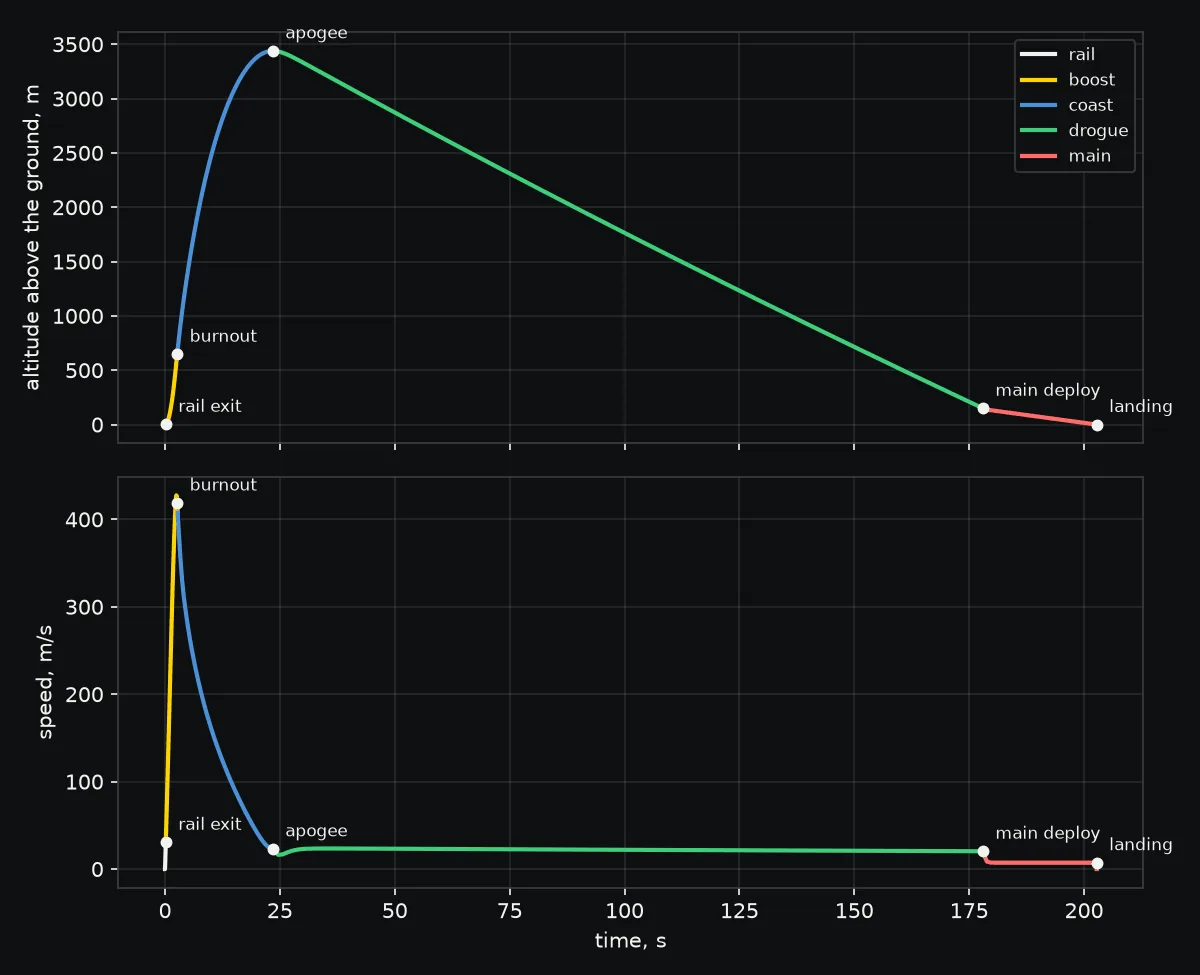Click the rail exit marker on speed plot

point(166,842)
